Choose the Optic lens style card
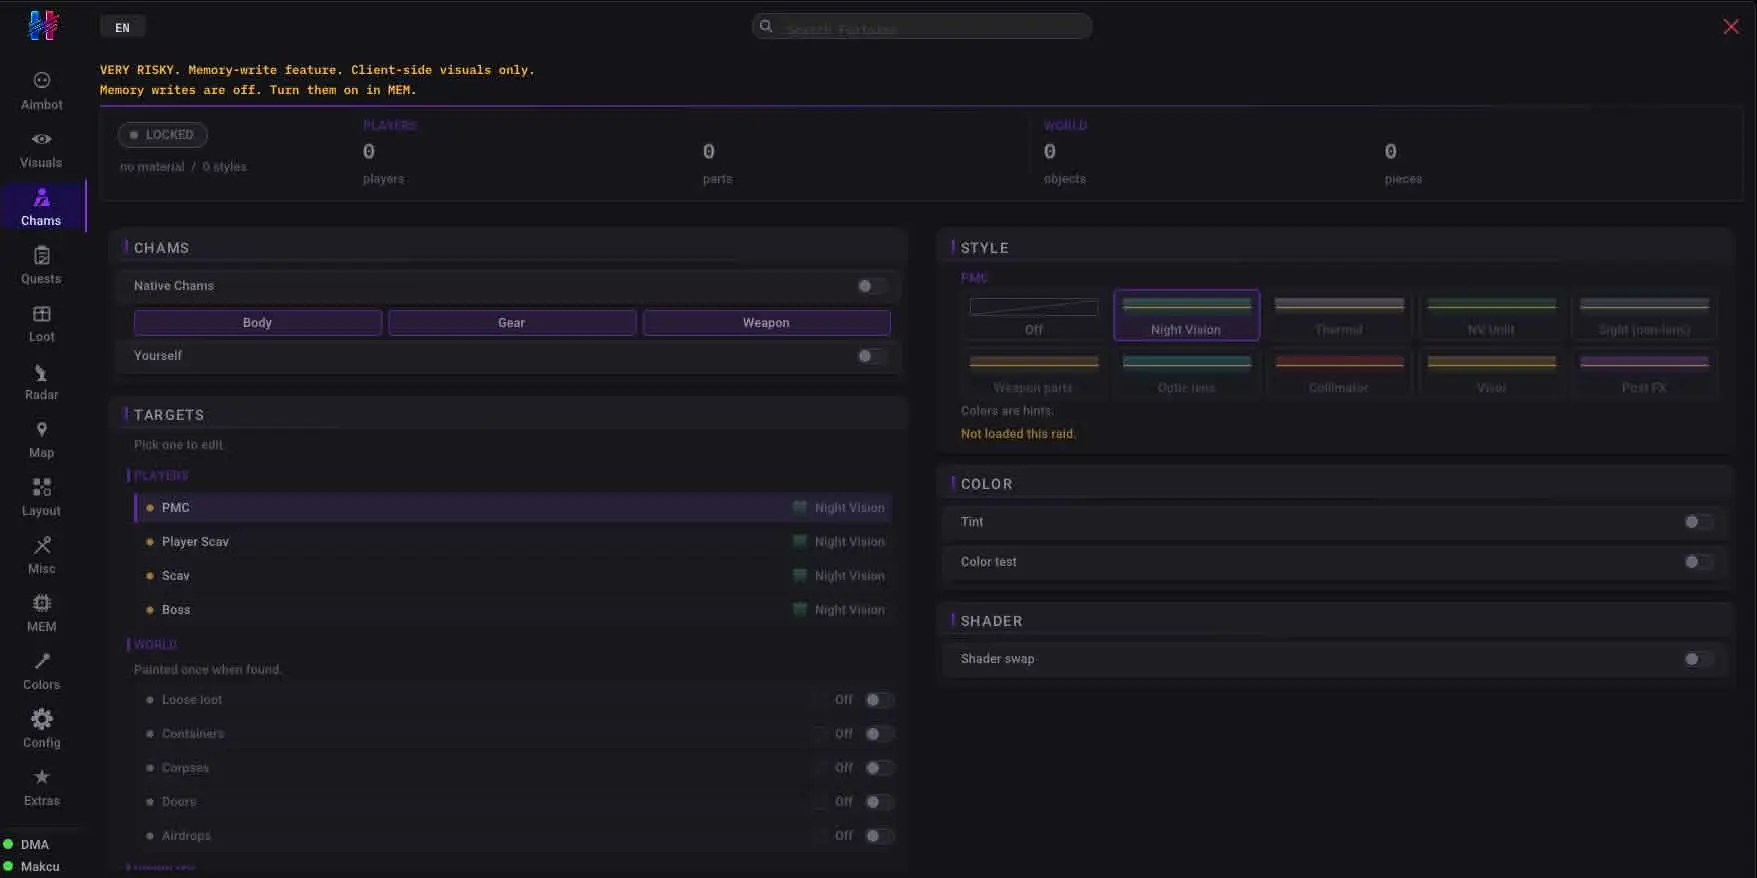1757x878 pixels. pos(1186,373)
